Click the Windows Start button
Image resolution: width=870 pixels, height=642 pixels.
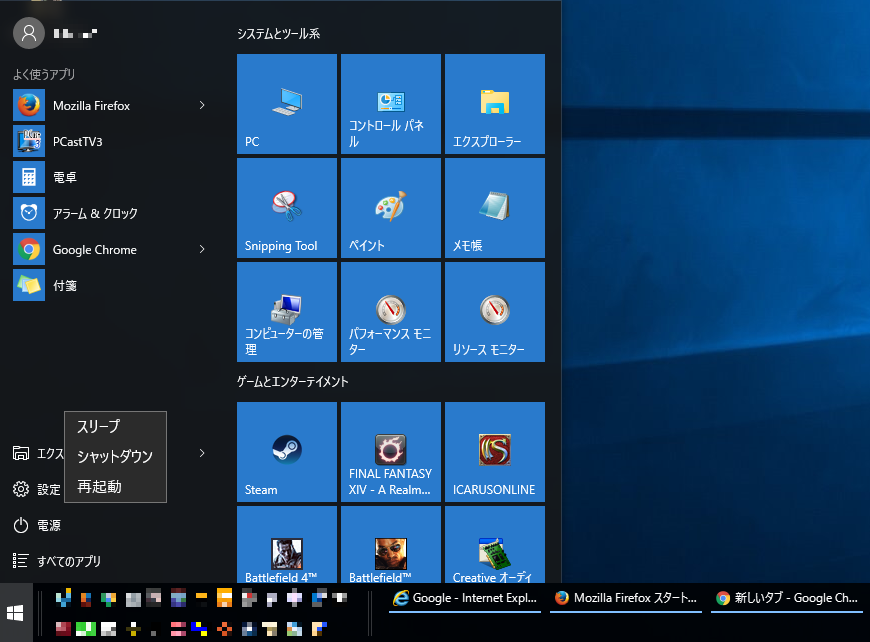coord(16,613)
